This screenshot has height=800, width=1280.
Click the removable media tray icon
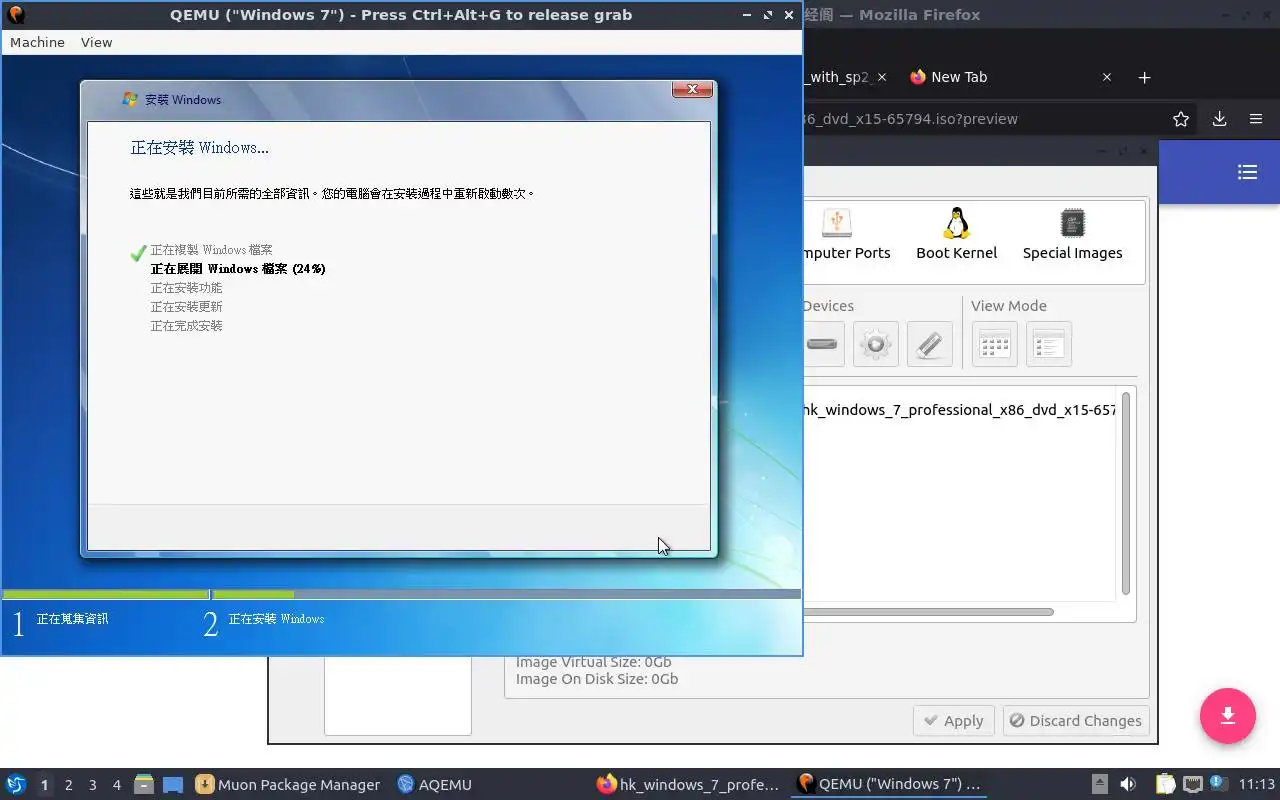click(x=1100, y=784)
